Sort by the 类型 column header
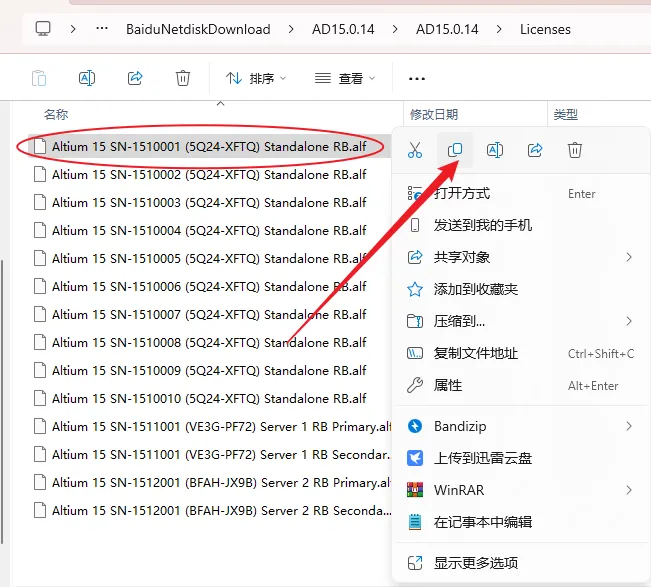 (565, 114)
